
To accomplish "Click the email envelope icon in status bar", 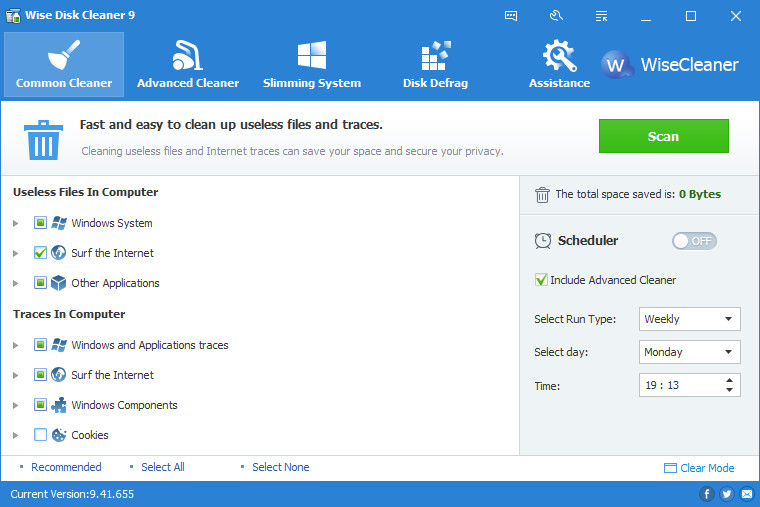I will click(x=747, y=494).
